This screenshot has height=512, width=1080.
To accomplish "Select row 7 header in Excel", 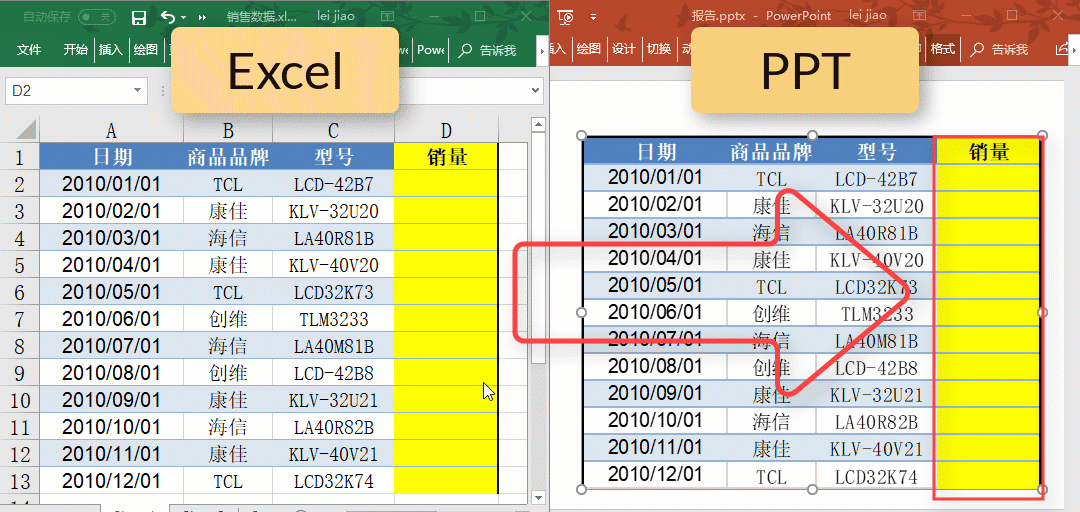I will click(x=19, y=319).
